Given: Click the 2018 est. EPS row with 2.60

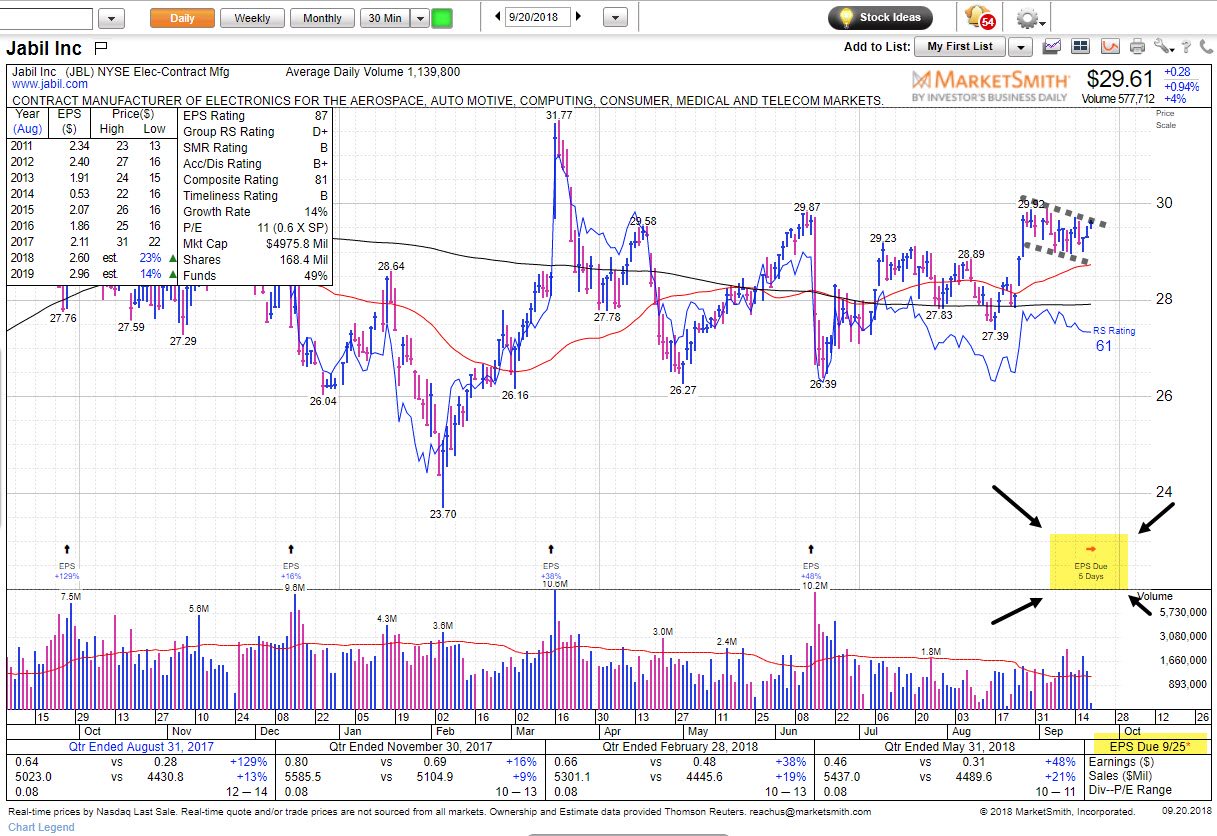Looking at the screenshot, I should 93,258.
